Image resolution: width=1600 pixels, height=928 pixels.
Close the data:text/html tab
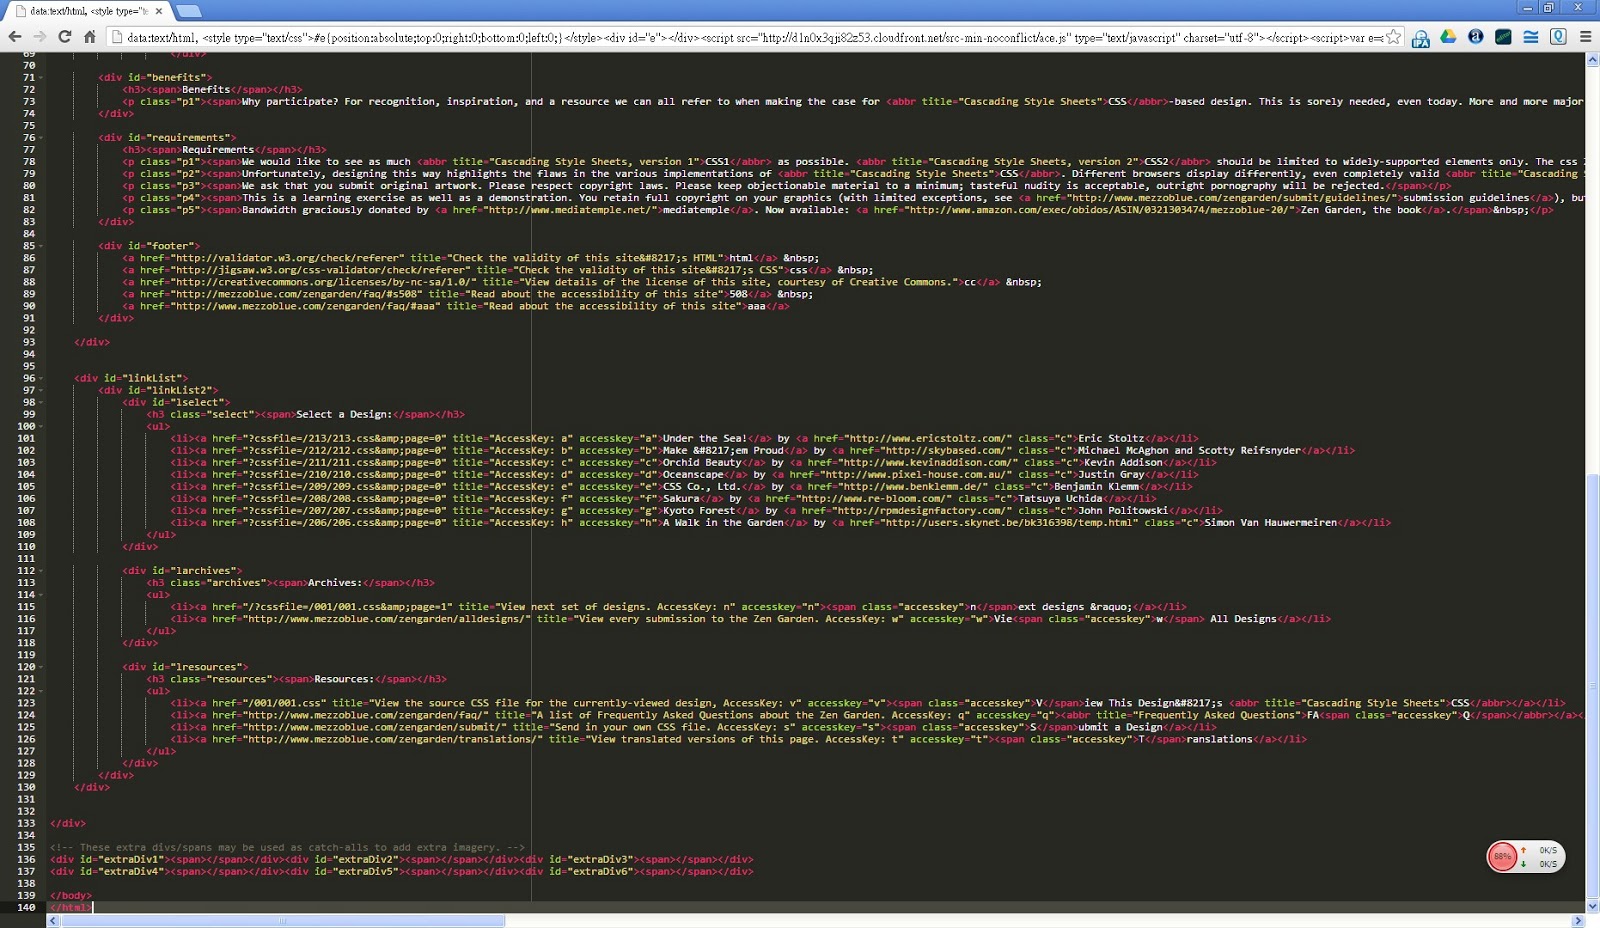[x=159, y=11]
